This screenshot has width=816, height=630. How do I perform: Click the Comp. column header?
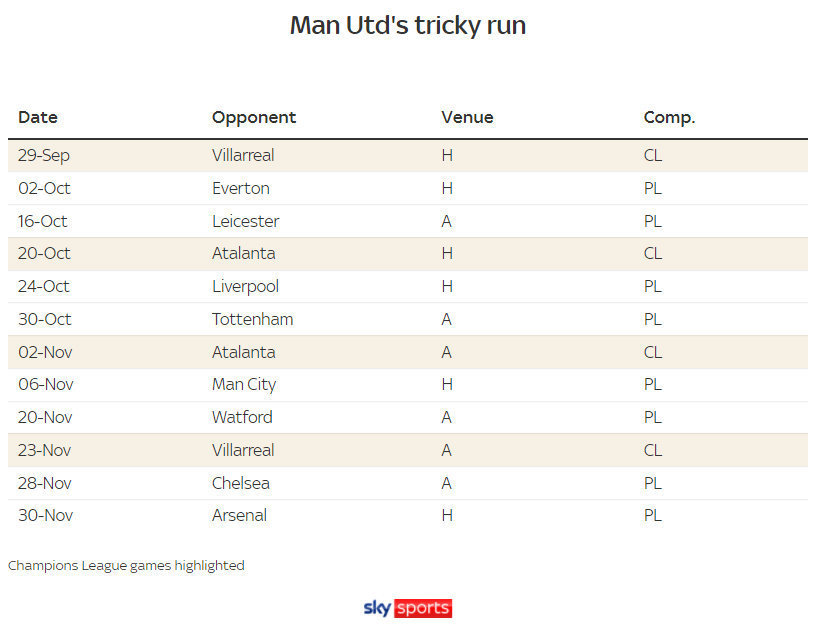(x=669, y=118)
